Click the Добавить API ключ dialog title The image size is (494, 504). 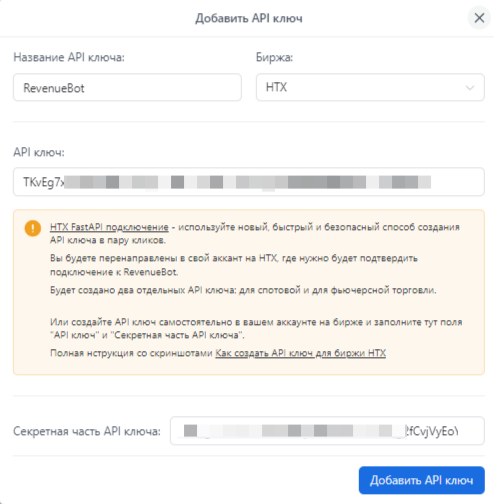(x=249, y=18)
